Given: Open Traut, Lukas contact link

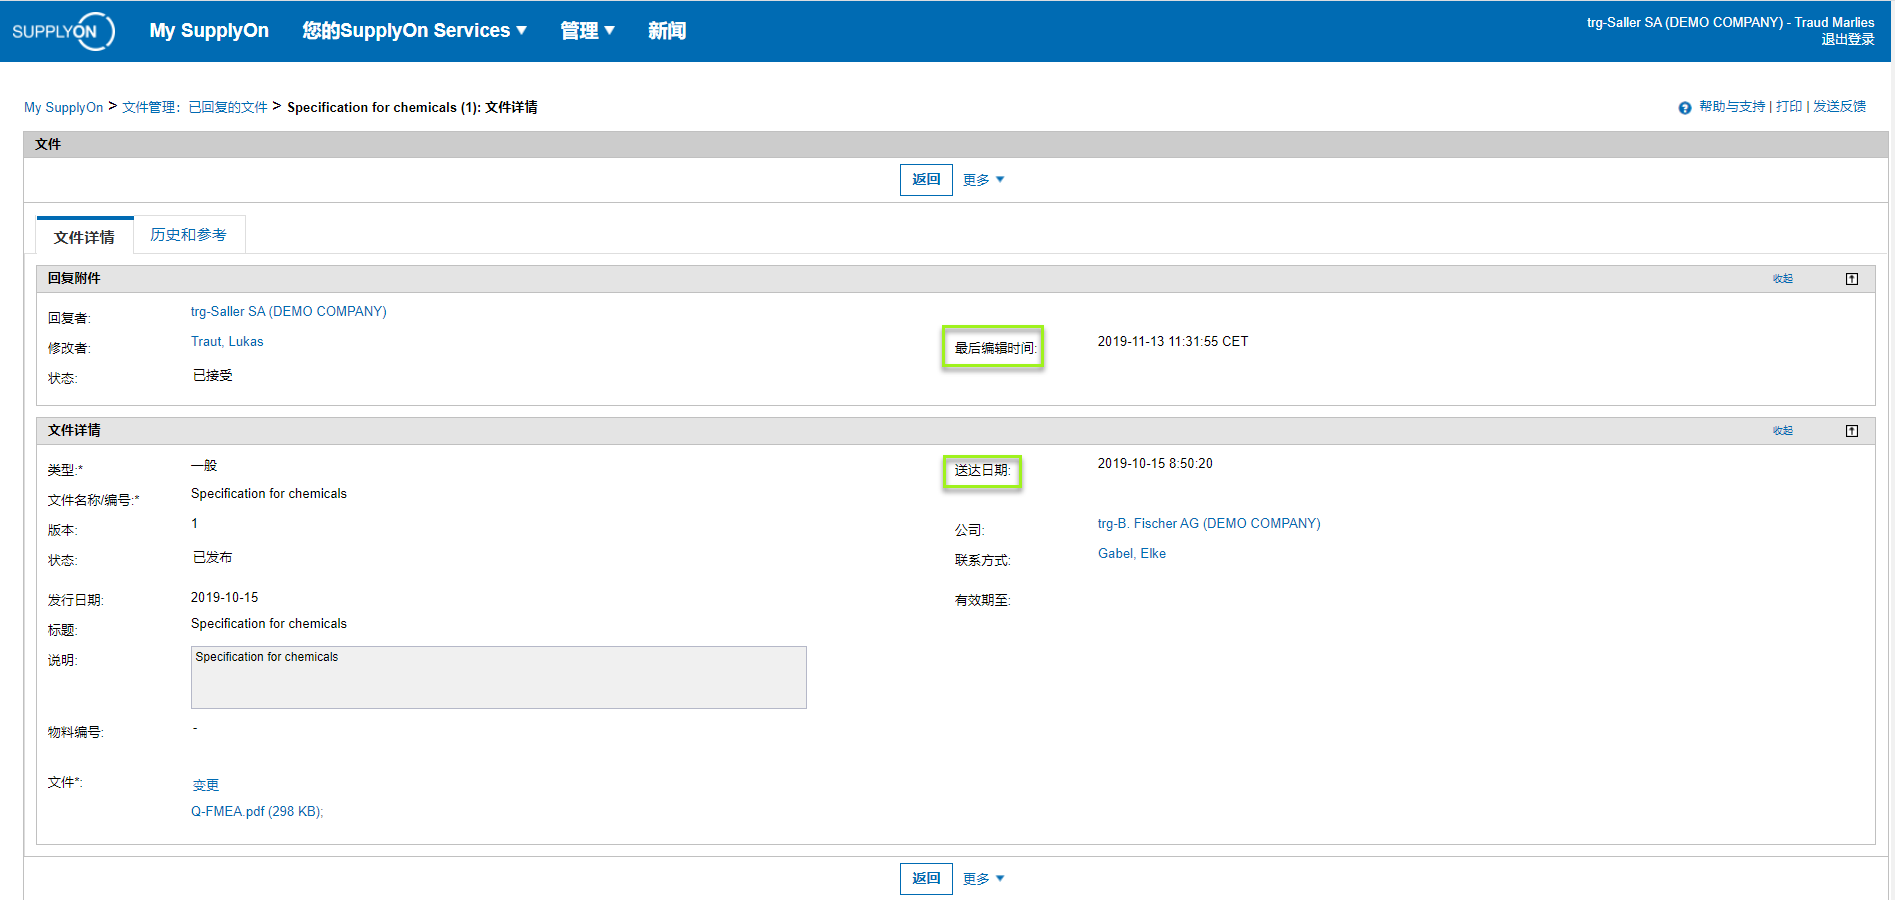Looking at the screenshot, I should [x=227, y=341].
